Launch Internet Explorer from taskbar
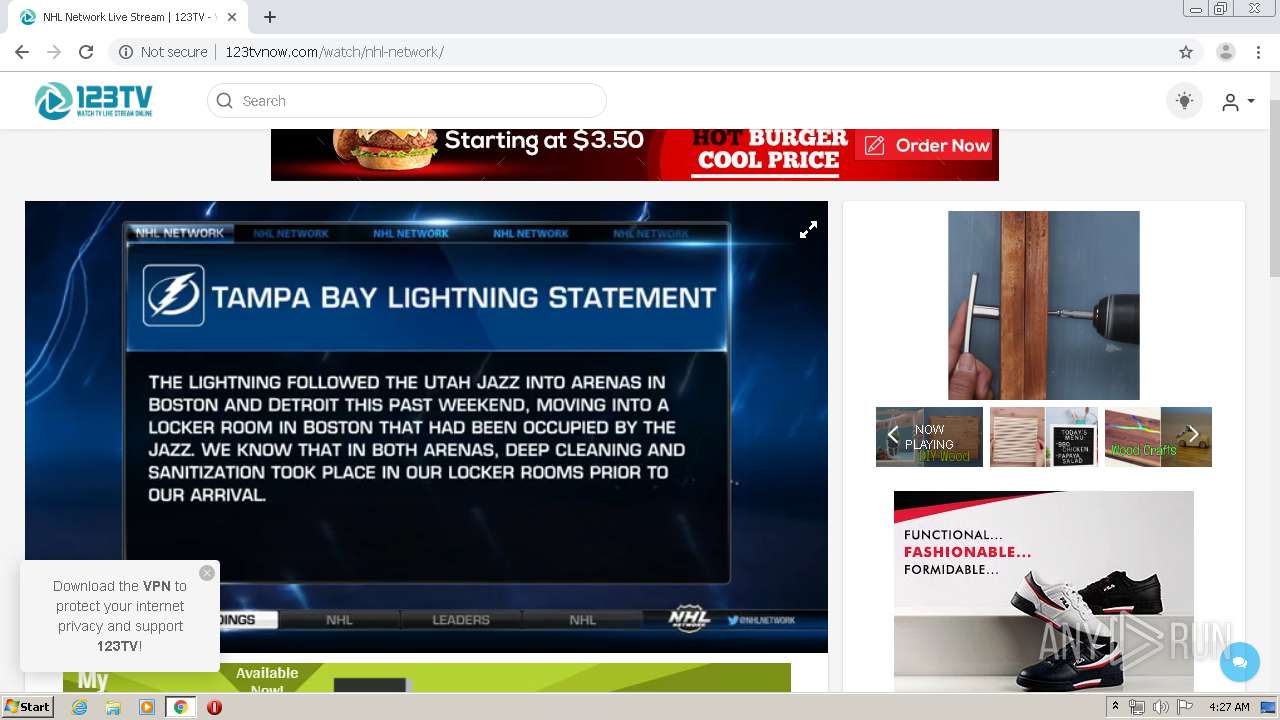The height and width of the screenshot is (720, 1280). (x=80, y=707)
